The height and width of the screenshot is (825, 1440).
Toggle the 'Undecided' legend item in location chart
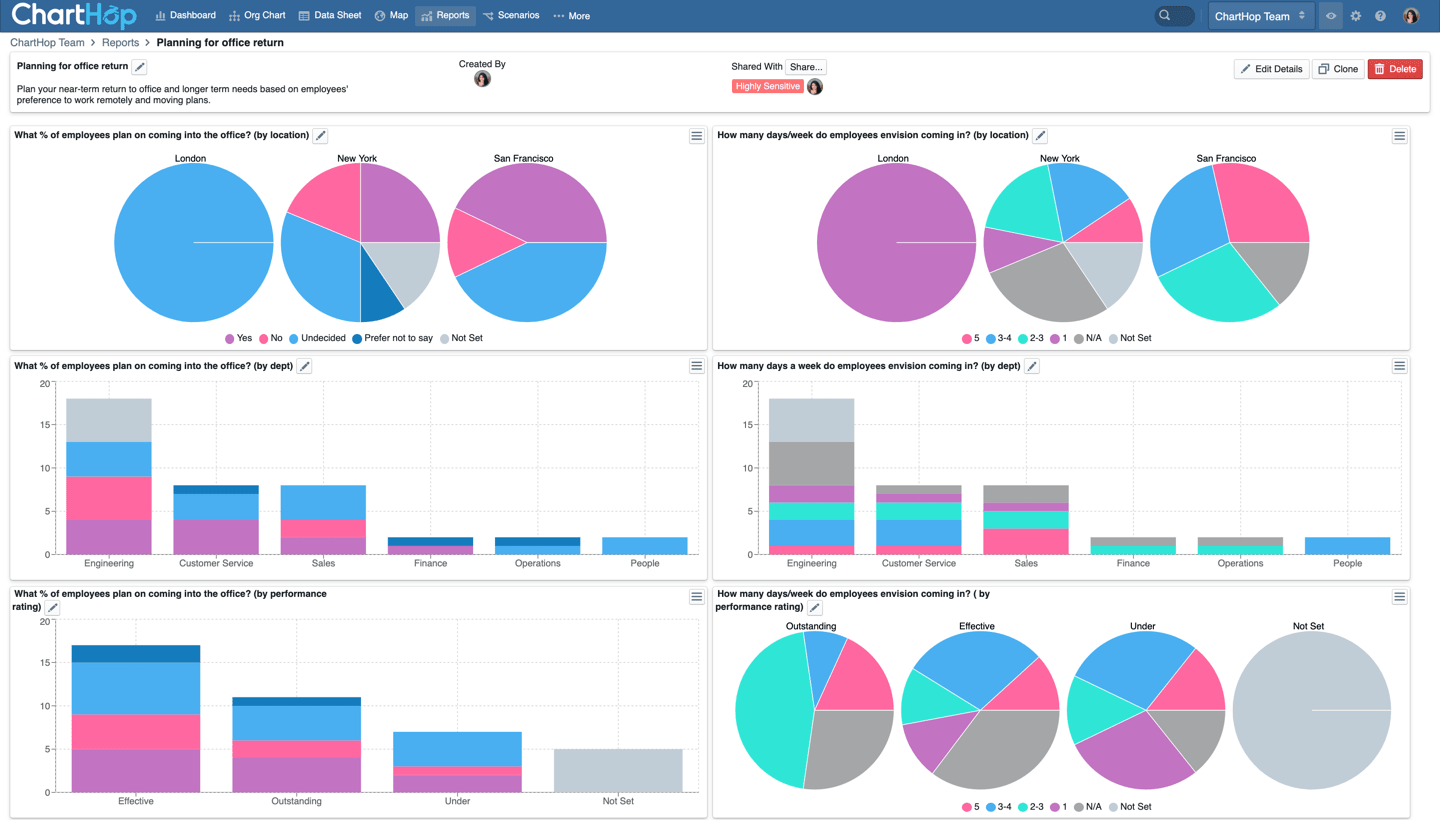[317, 338]
